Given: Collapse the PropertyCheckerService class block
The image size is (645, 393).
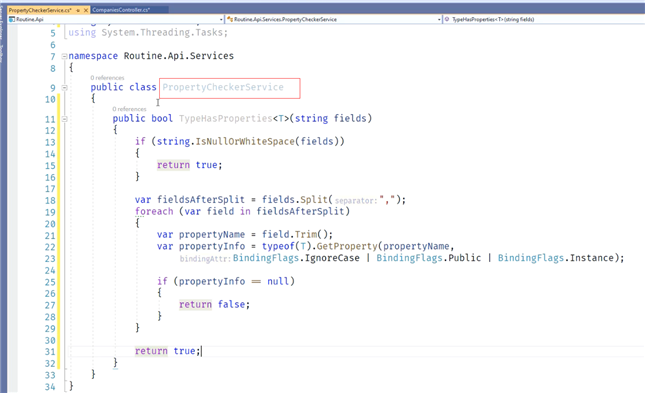Looking at the screenshot, I should [64, 88].
